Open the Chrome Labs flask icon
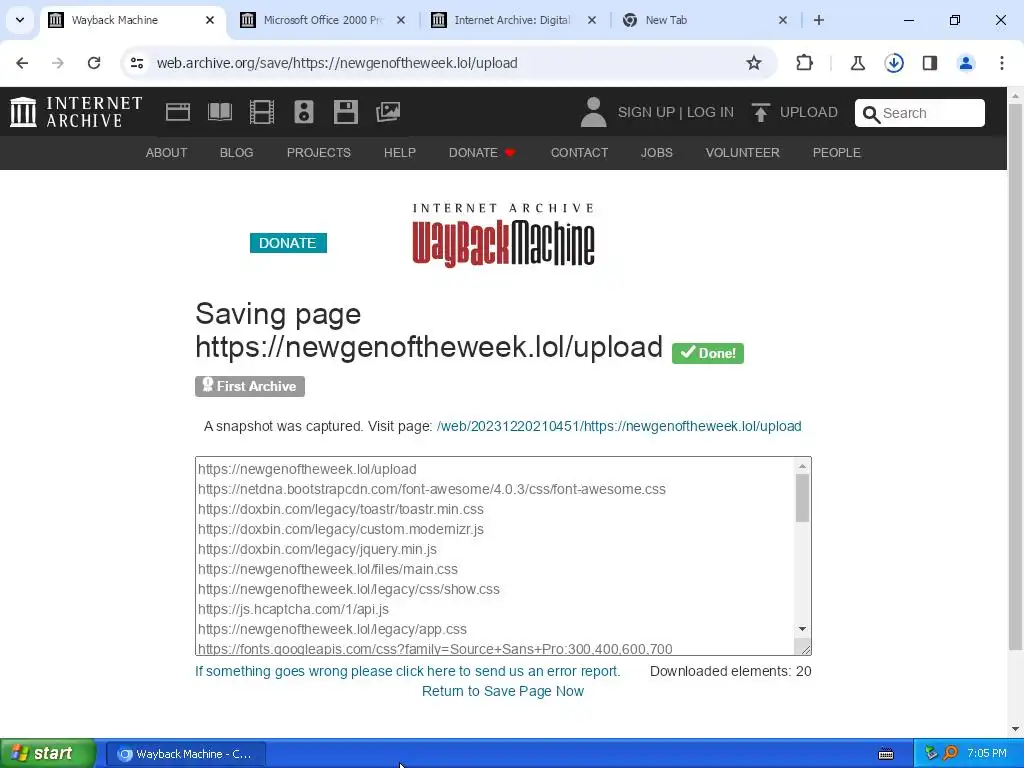Viewport: 1024px width, 768px height. tap(857, 63)
